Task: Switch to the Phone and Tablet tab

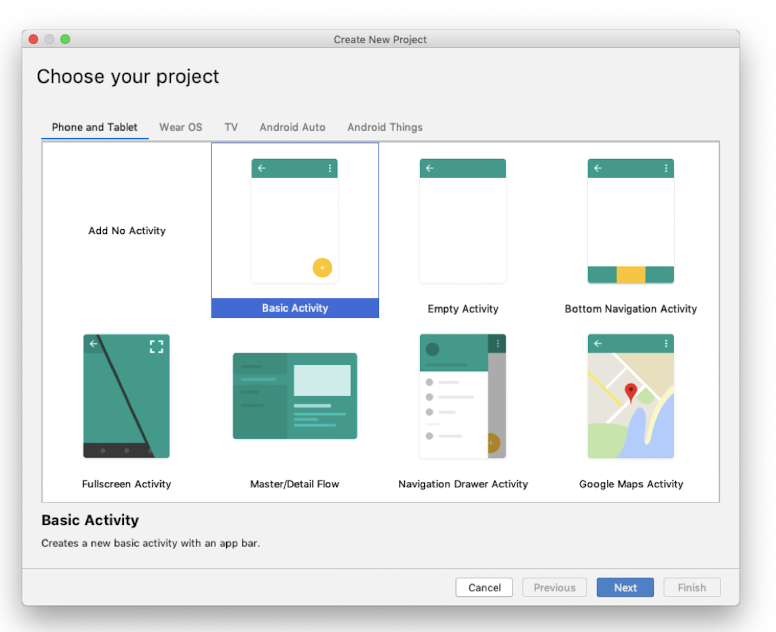Action: pyautogui.click(x=95, y=127)
